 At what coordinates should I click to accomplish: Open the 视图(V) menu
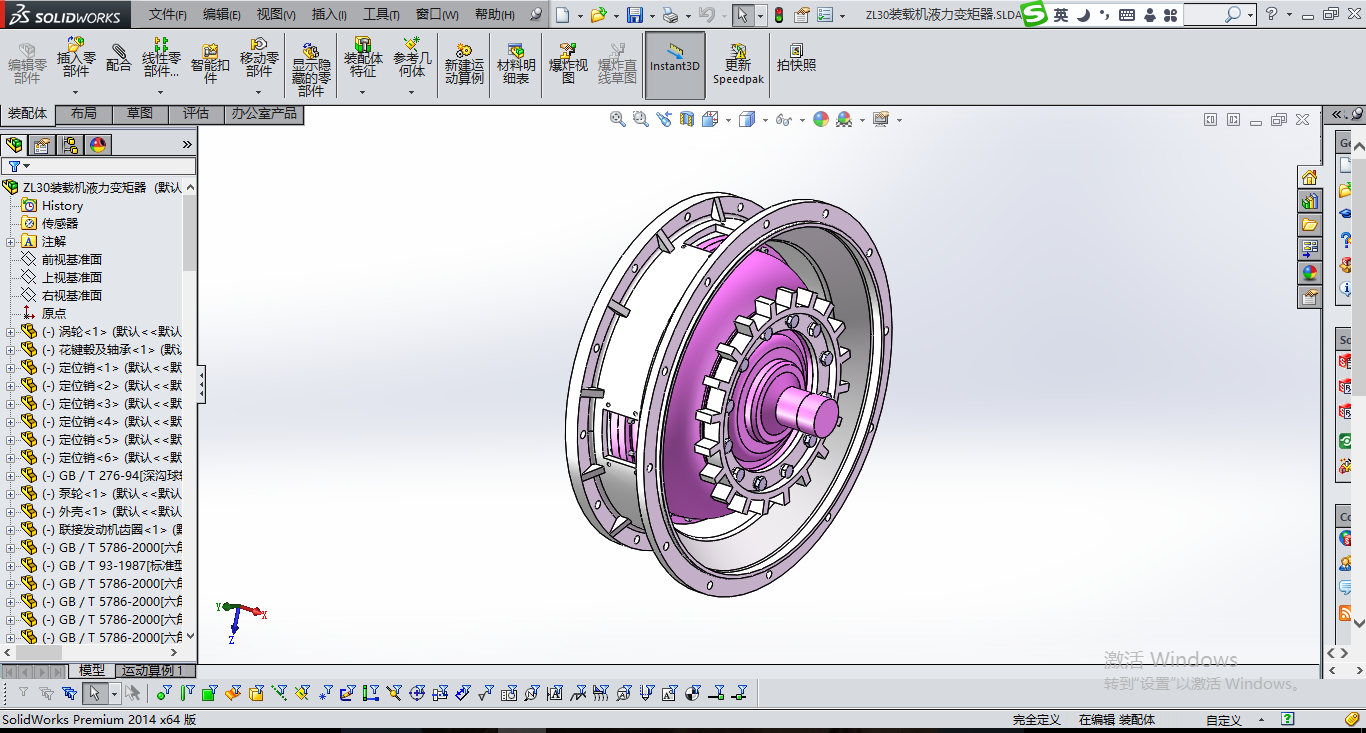click(x=276, y=15)
